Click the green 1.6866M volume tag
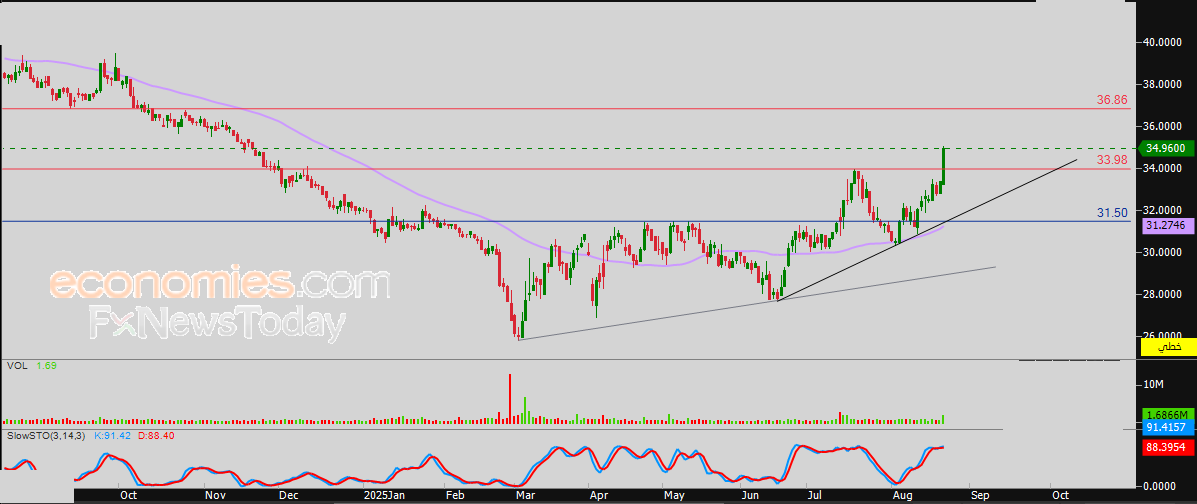Image resolution: width=1197 pixels, height=504 pixels. point(1168,416)
